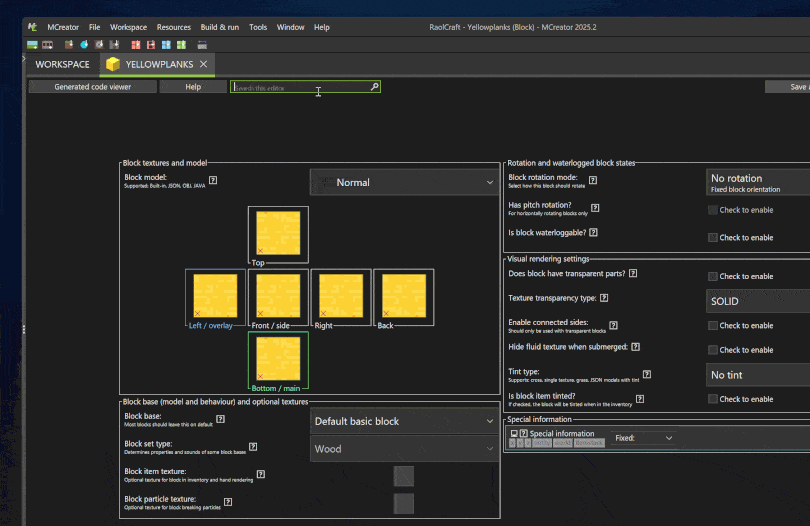
Task: Open the No rotation mode dropdown
Action: [x=758, y=182]
